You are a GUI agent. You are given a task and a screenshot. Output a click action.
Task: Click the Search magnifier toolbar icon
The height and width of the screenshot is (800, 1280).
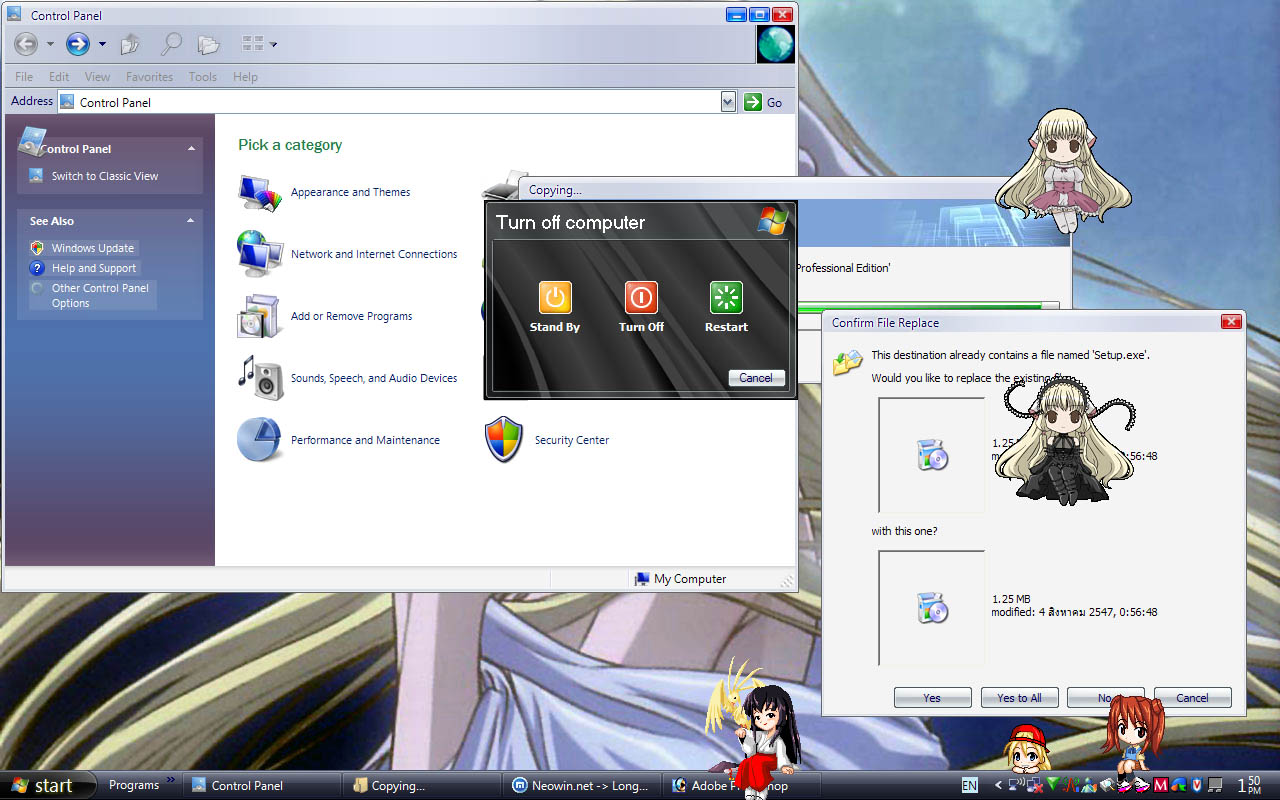pos(171,44)
